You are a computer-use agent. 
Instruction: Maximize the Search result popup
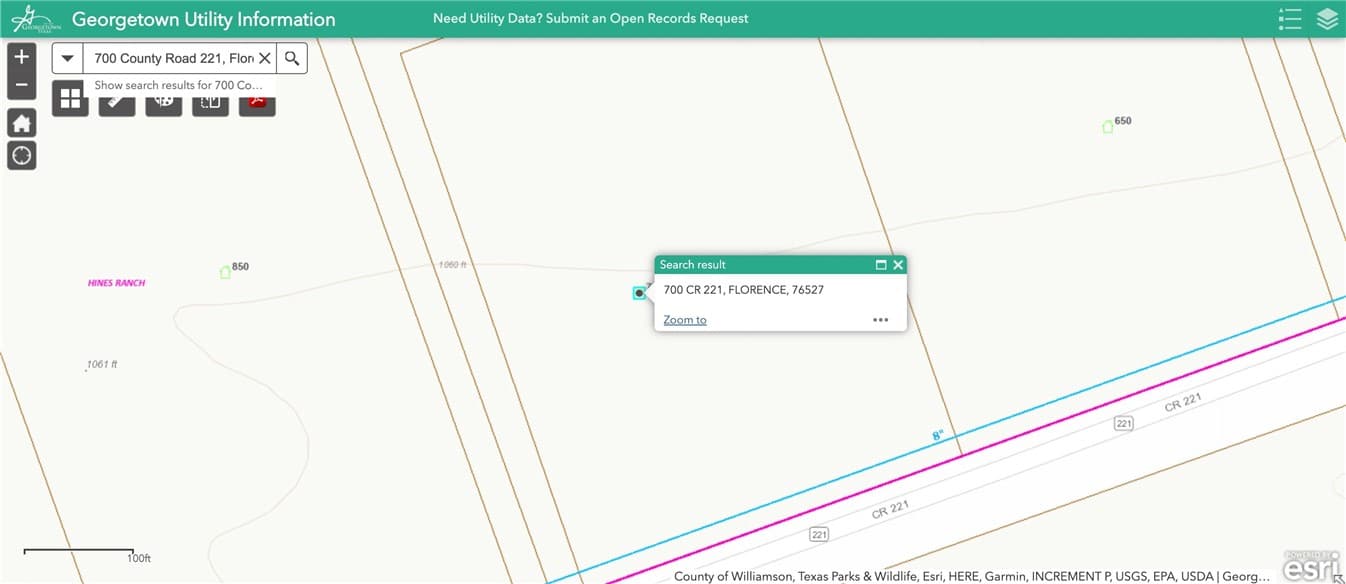(881, 265)
